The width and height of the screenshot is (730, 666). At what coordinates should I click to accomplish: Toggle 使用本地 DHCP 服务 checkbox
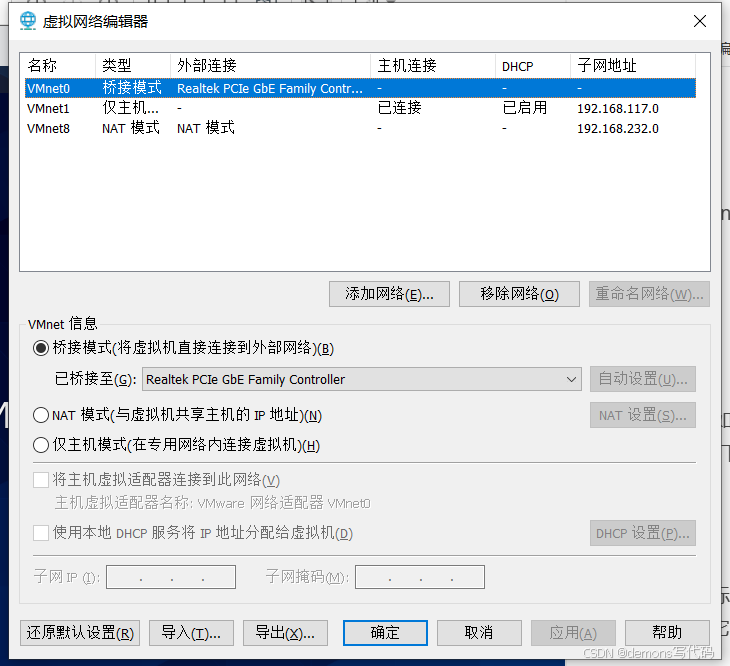pyautogui.click(x=41, y=533)
